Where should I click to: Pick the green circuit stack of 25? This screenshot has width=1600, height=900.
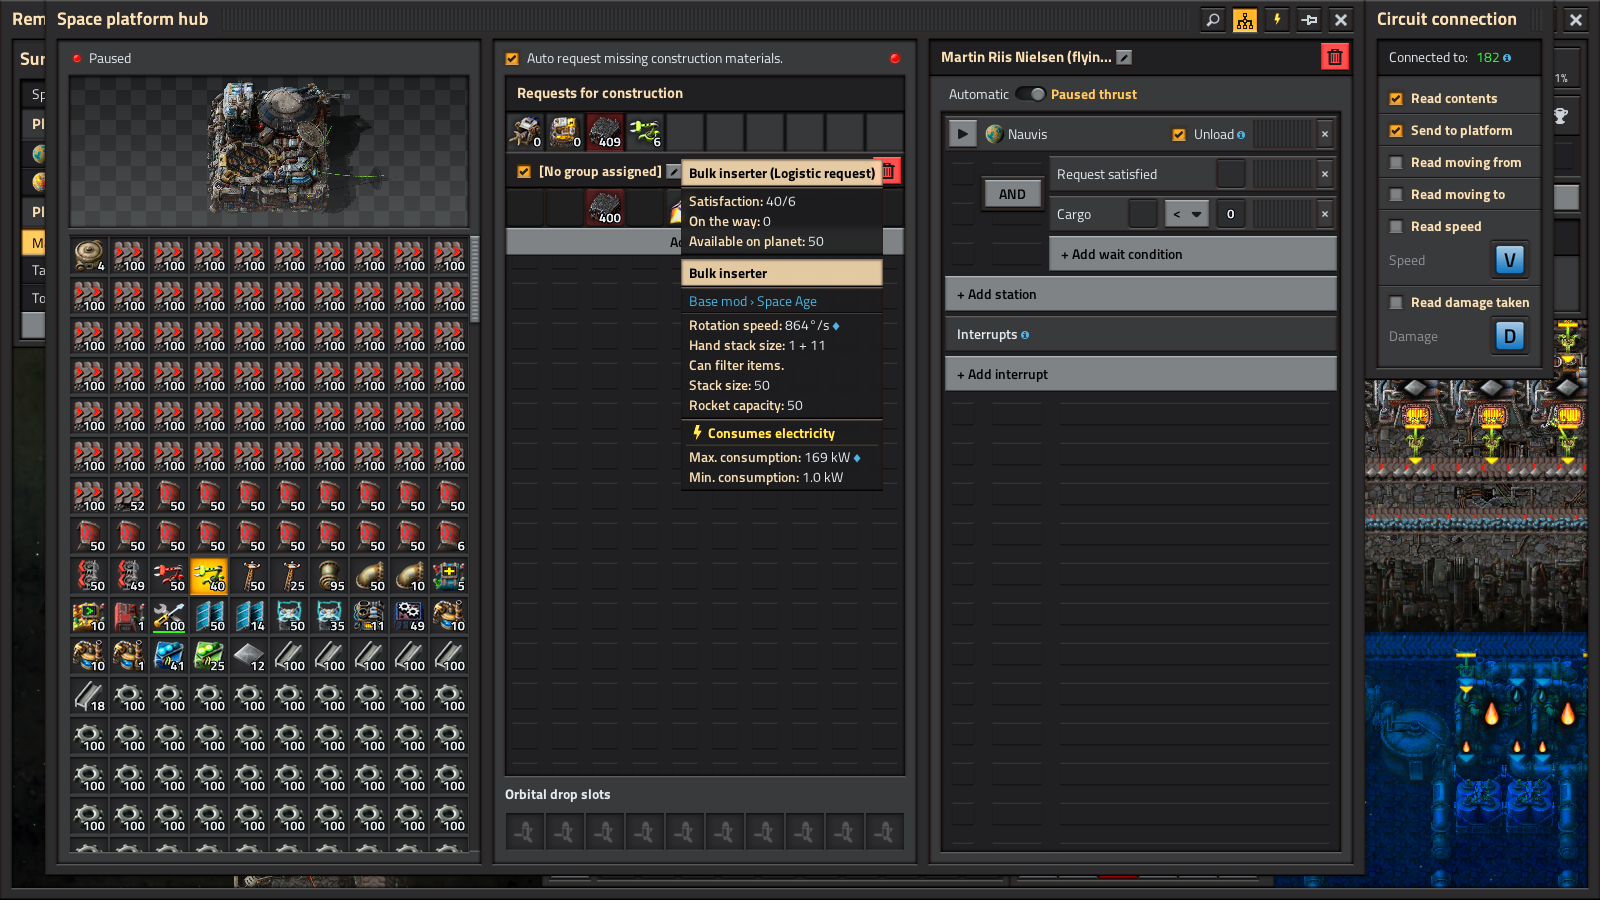click(x=210, y=656)
